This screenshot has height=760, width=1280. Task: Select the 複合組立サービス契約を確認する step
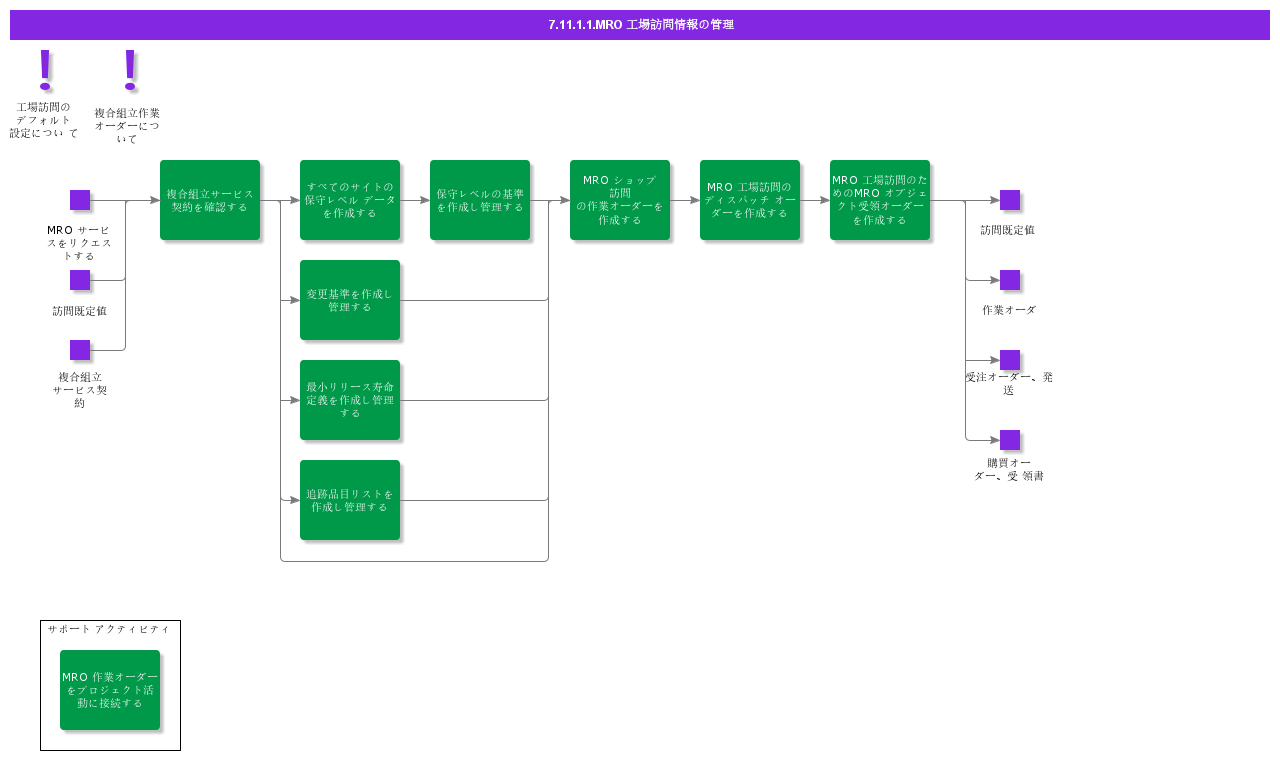click(210, 200)
